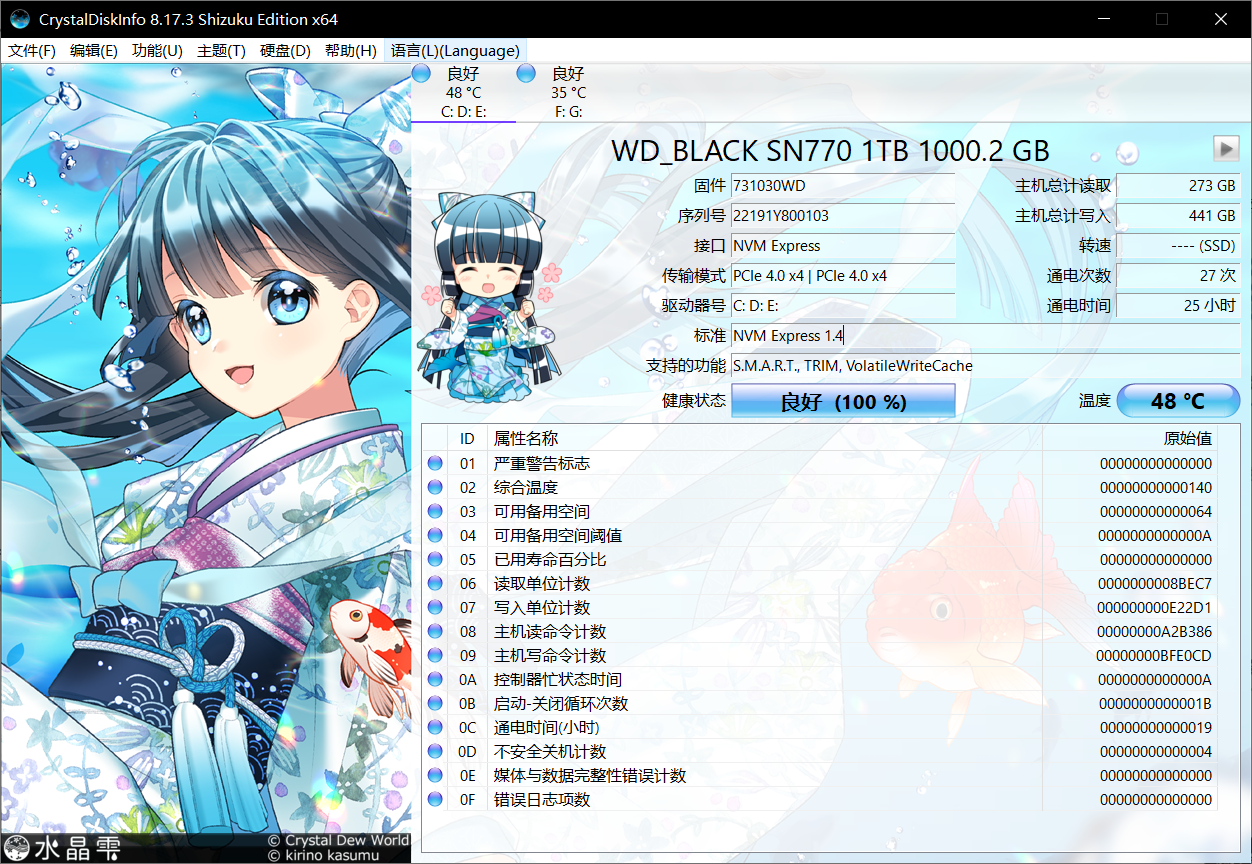Select the 已用寿命百分比 attribute row
This screenshot has width=1252, height=864.
point(820,560)
